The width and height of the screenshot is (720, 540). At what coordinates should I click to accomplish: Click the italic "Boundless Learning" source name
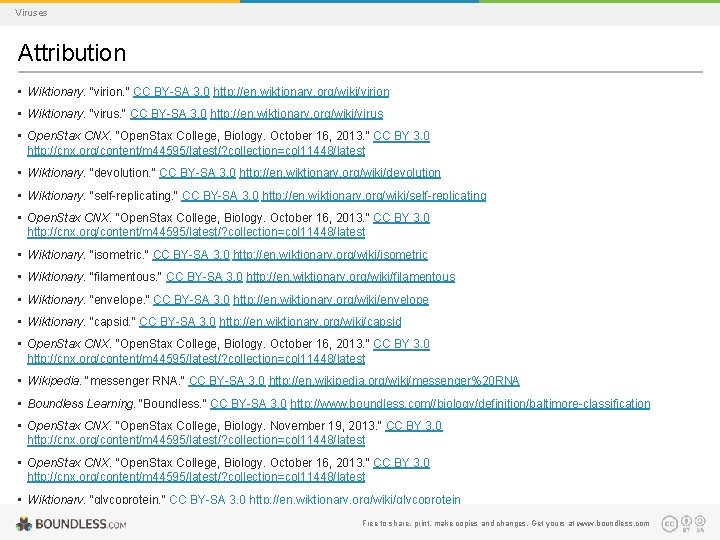(x=81, y=404)
